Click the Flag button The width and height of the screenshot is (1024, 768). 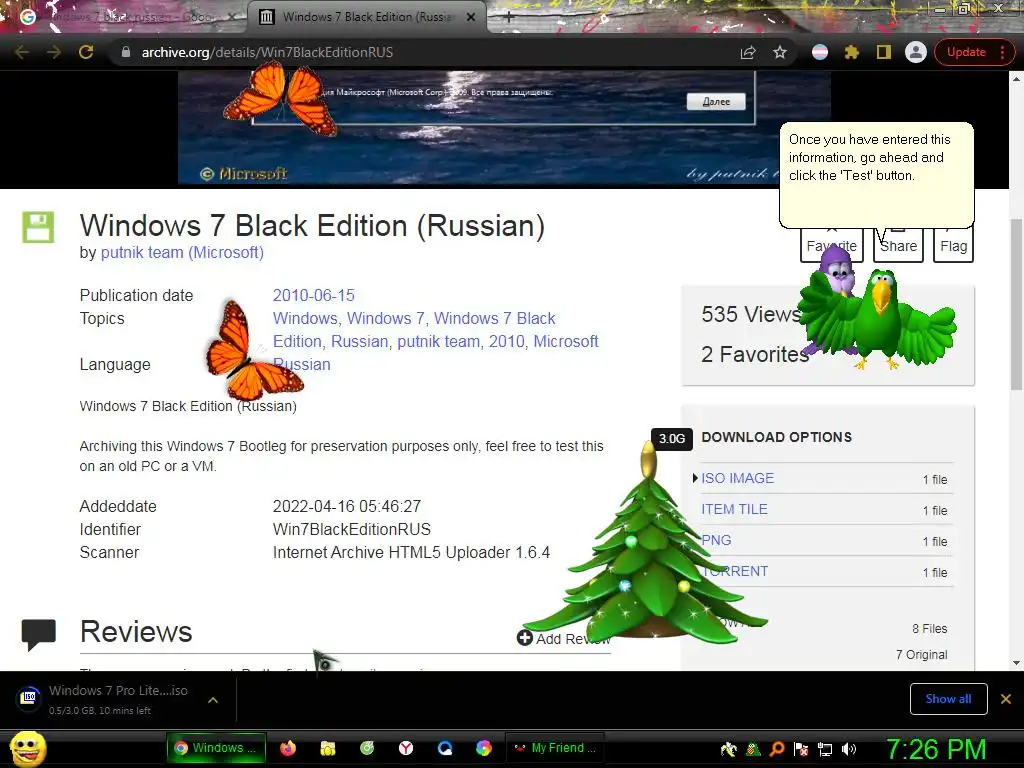[953, 246]
